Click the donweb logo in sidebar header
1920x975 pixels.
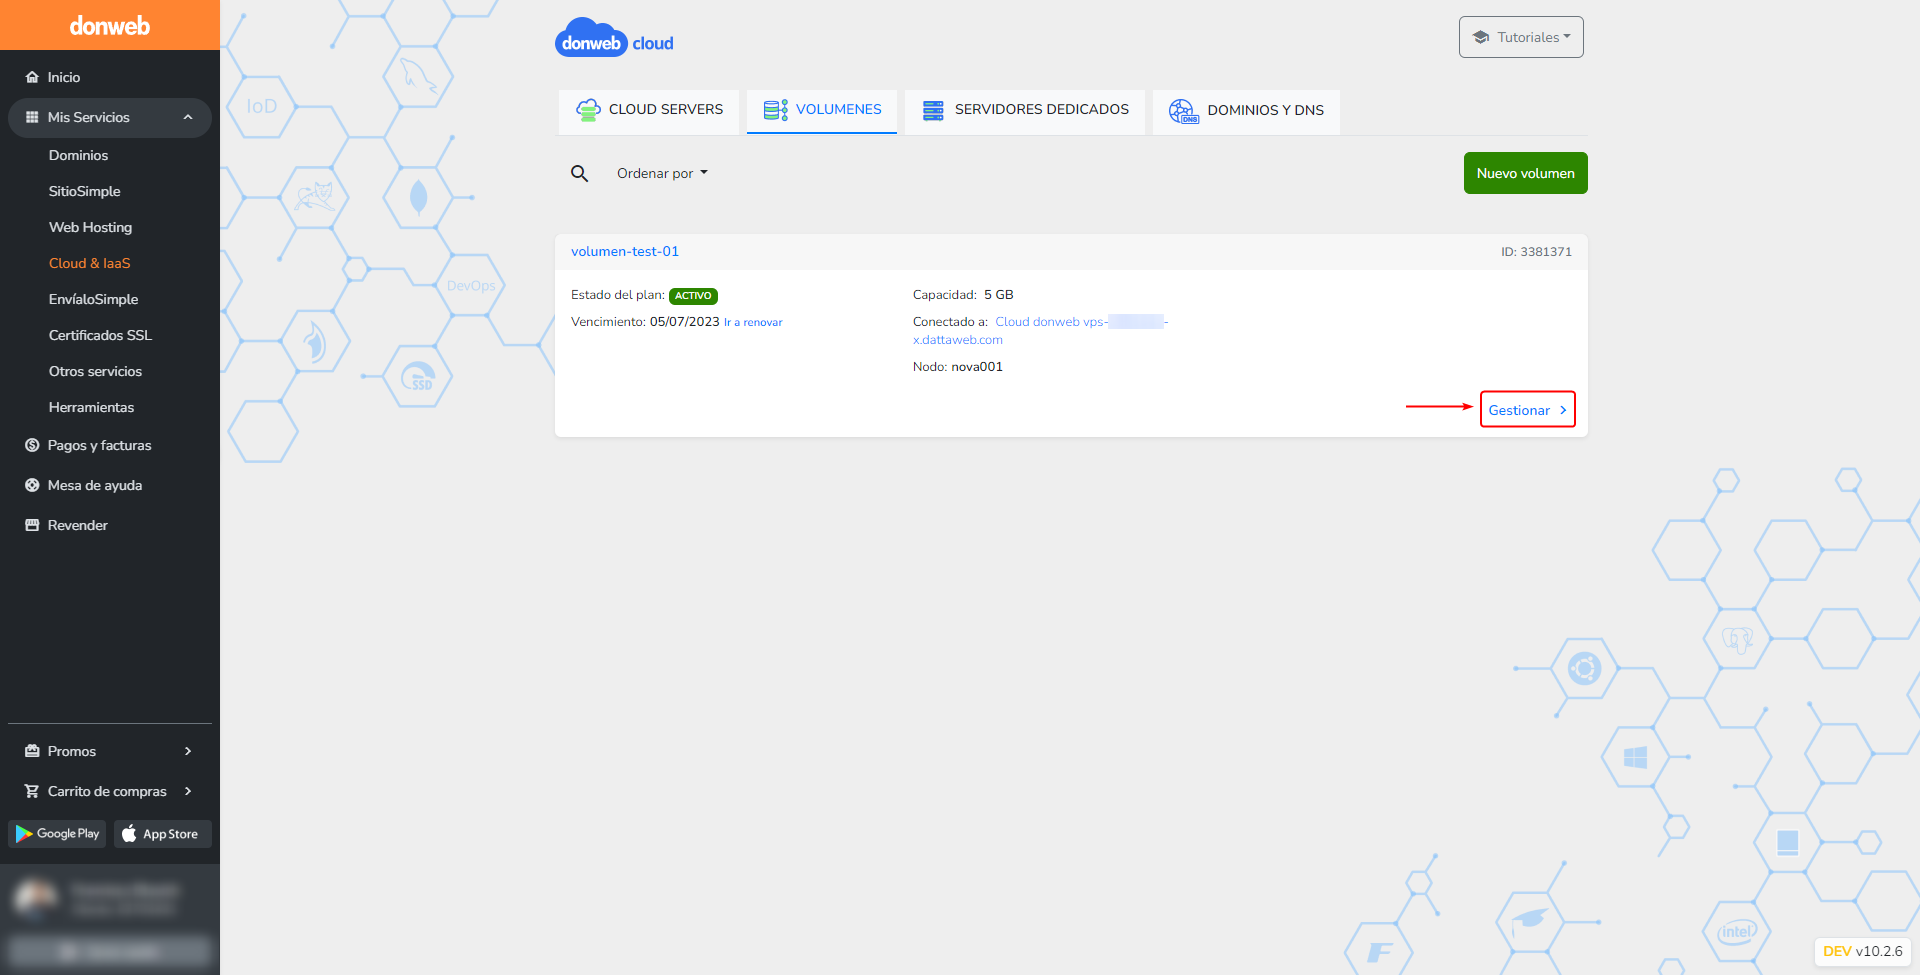(109, 26)
